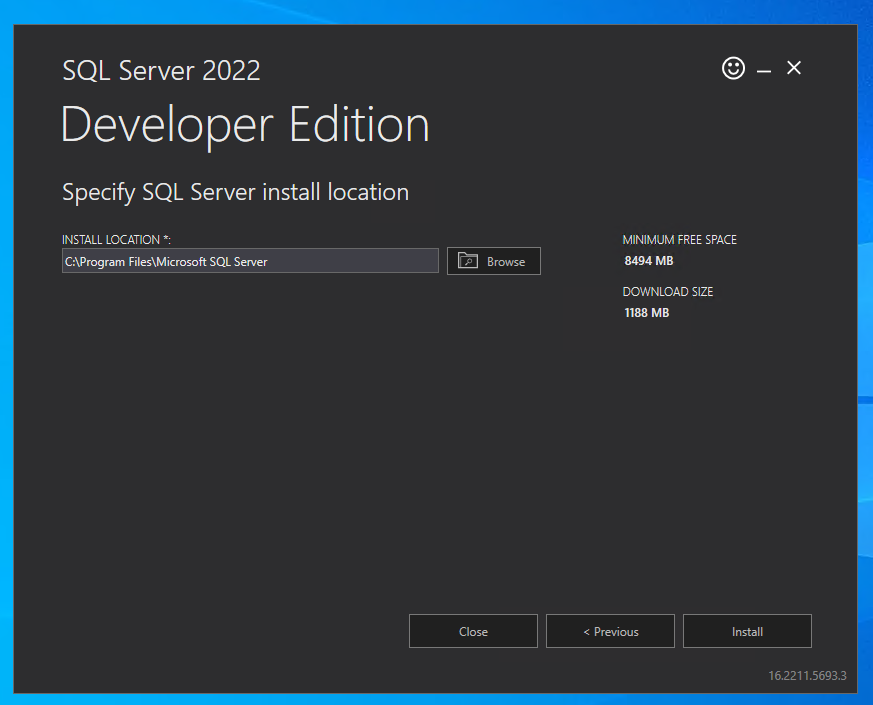Go back using the Previous button

pyautogui.click(x=610, y=631)
